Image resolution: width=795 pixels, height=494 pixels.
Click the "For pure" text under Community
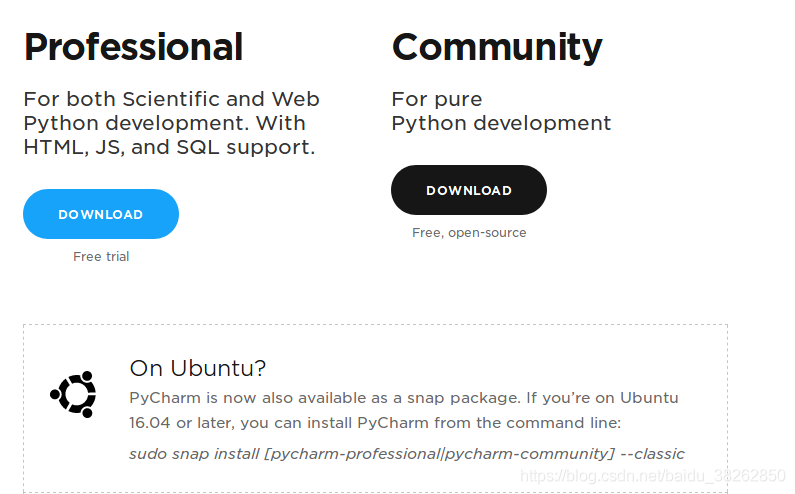pos(437,99)
